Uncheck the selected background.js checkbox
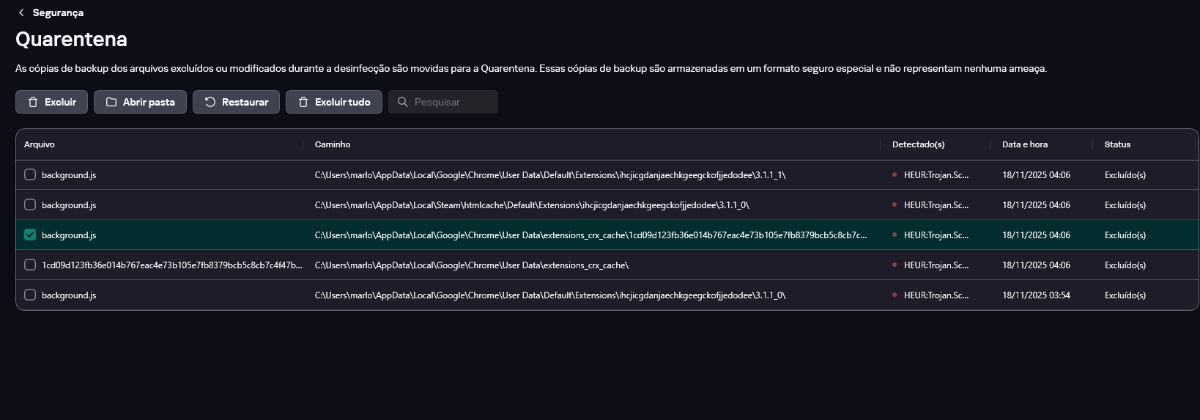The image size is (1200, 420). 30,235
